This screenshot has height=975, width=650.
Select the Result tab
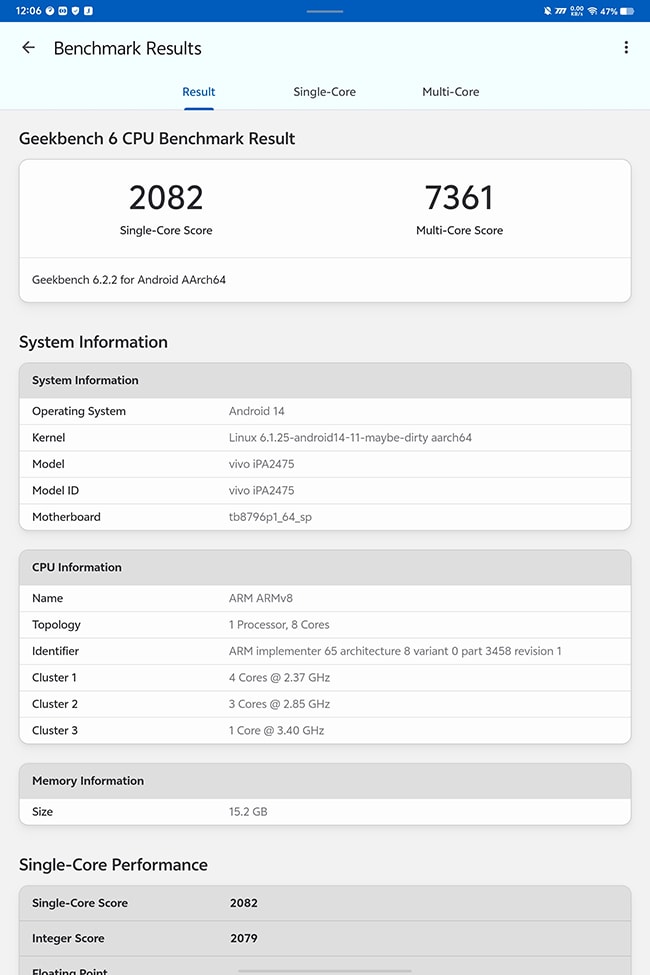tap(199, 92)
